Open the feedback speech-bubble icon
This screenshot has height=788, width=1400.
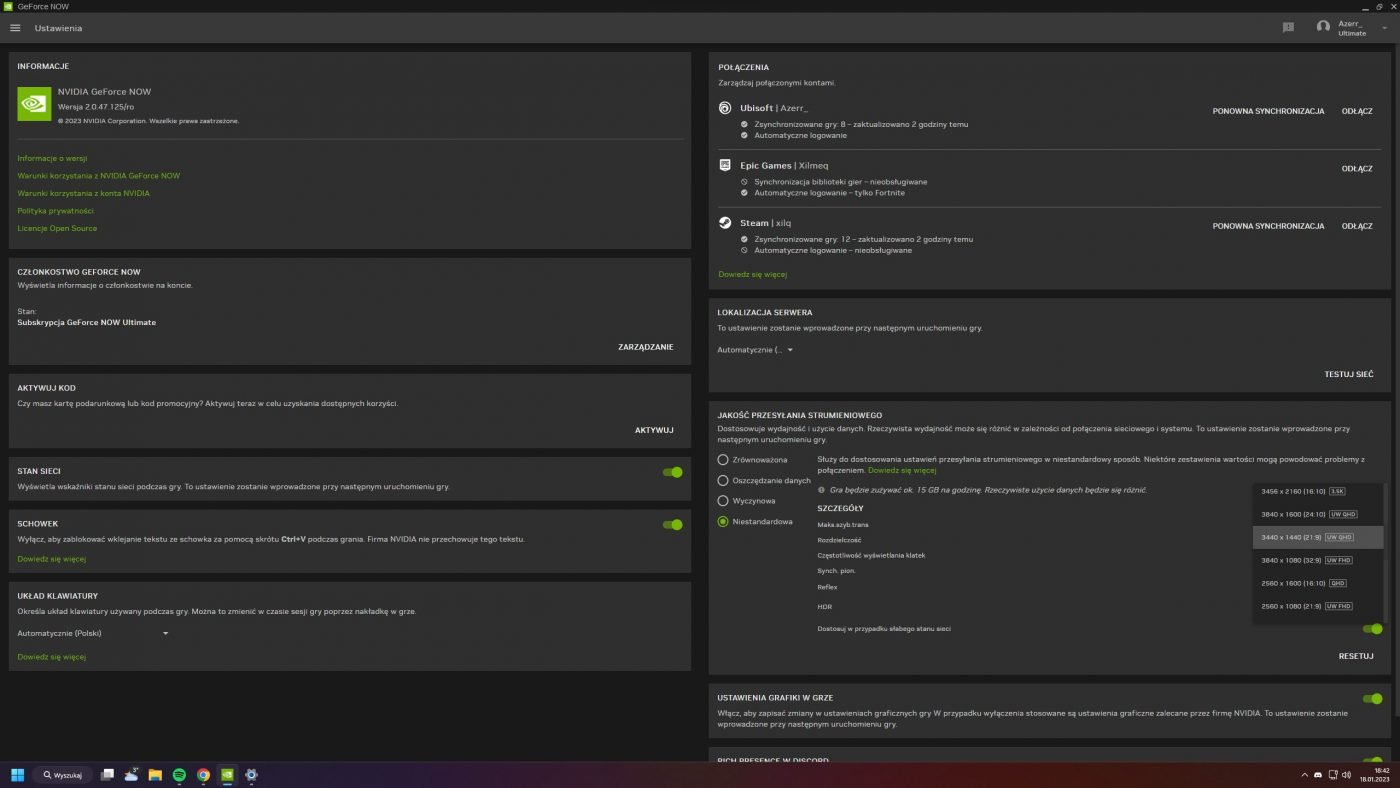click(x=1288, y=28)
